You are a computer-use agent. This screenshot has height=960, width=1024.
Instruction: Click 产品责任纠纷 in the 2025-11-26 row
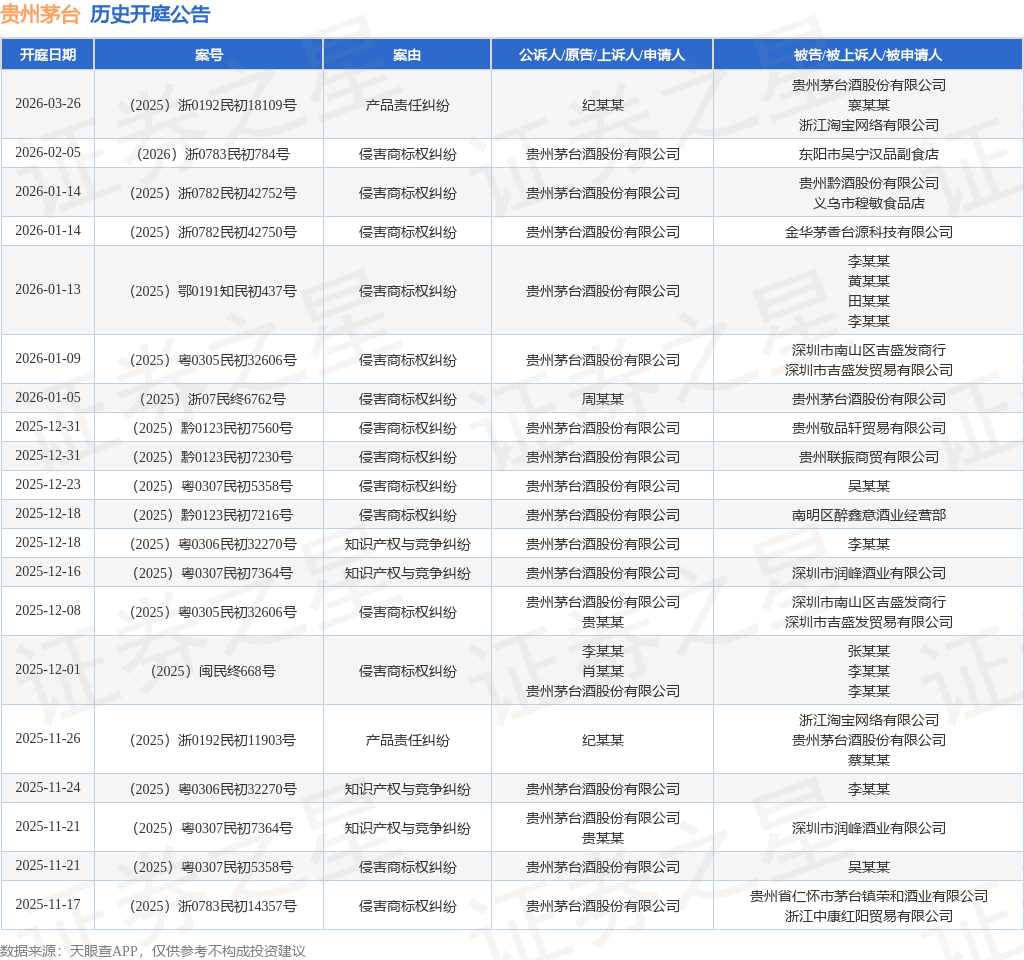pos(407,741)
